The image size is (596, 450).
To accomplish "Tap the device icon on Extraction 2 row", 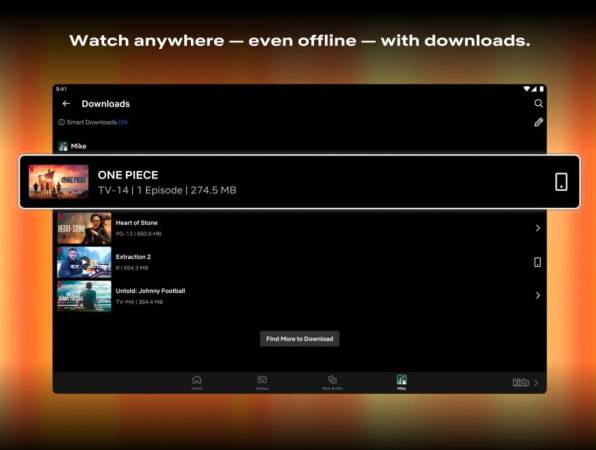I will [537, 262].
